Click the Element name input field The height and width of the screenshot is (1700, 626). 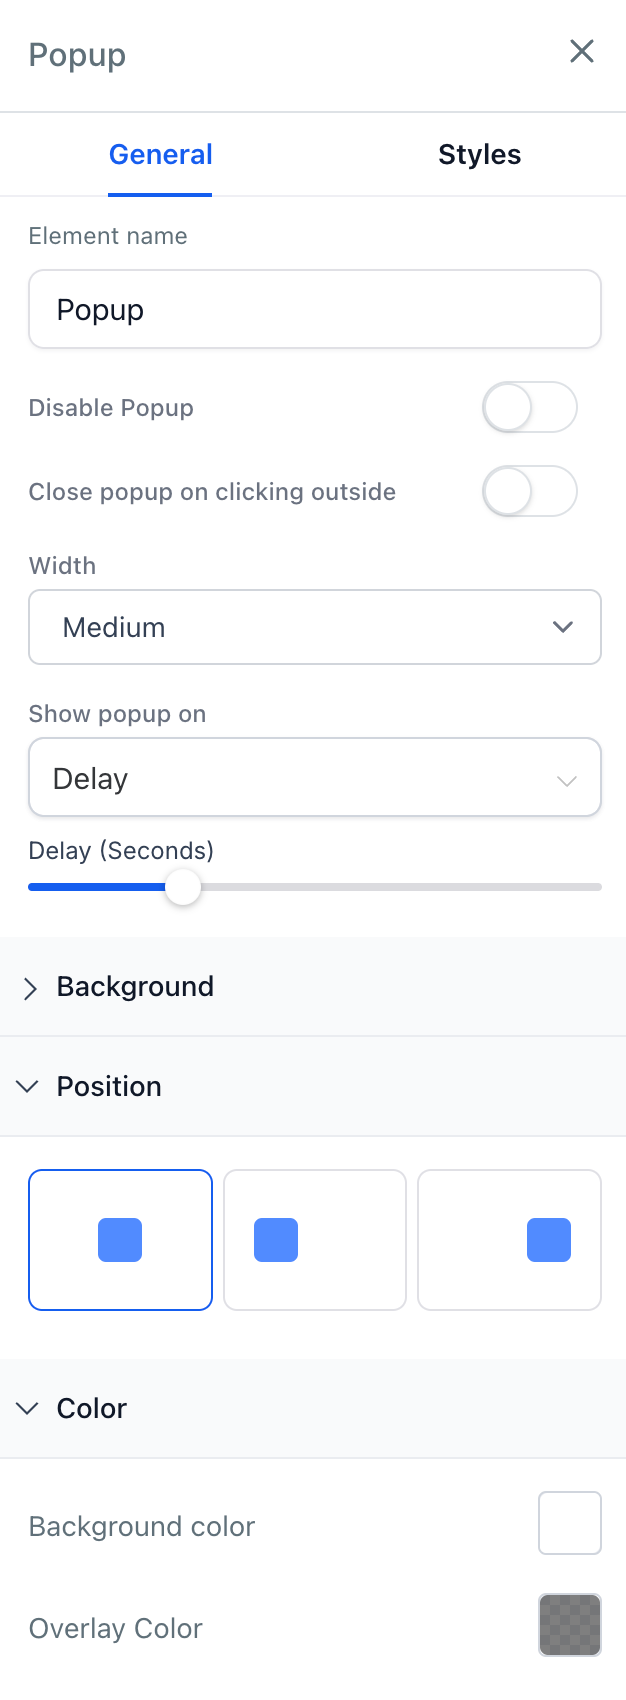(x=314, y=309)
